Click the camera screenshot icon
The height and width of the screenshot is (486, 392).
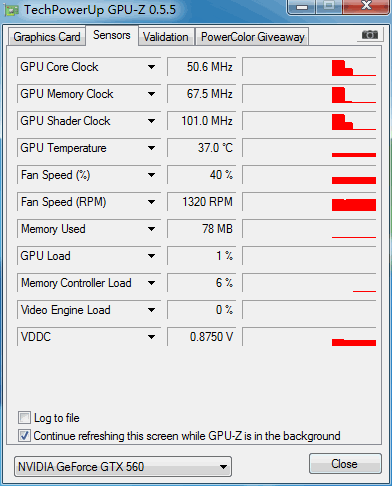[370, 34]
